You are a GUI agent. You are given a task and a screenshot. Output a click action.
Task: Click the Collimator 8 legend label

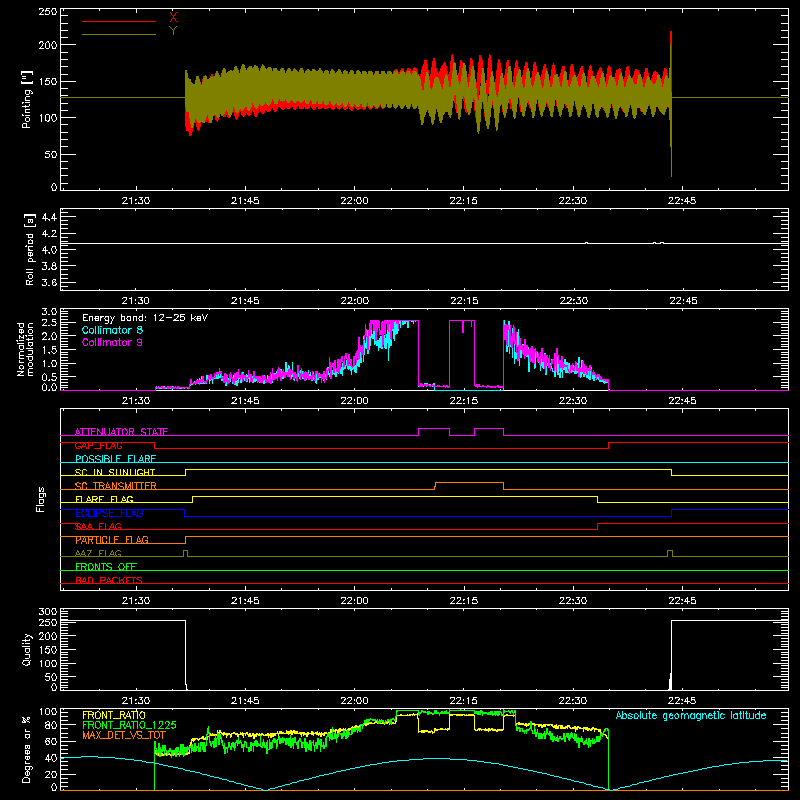point(112,330)
